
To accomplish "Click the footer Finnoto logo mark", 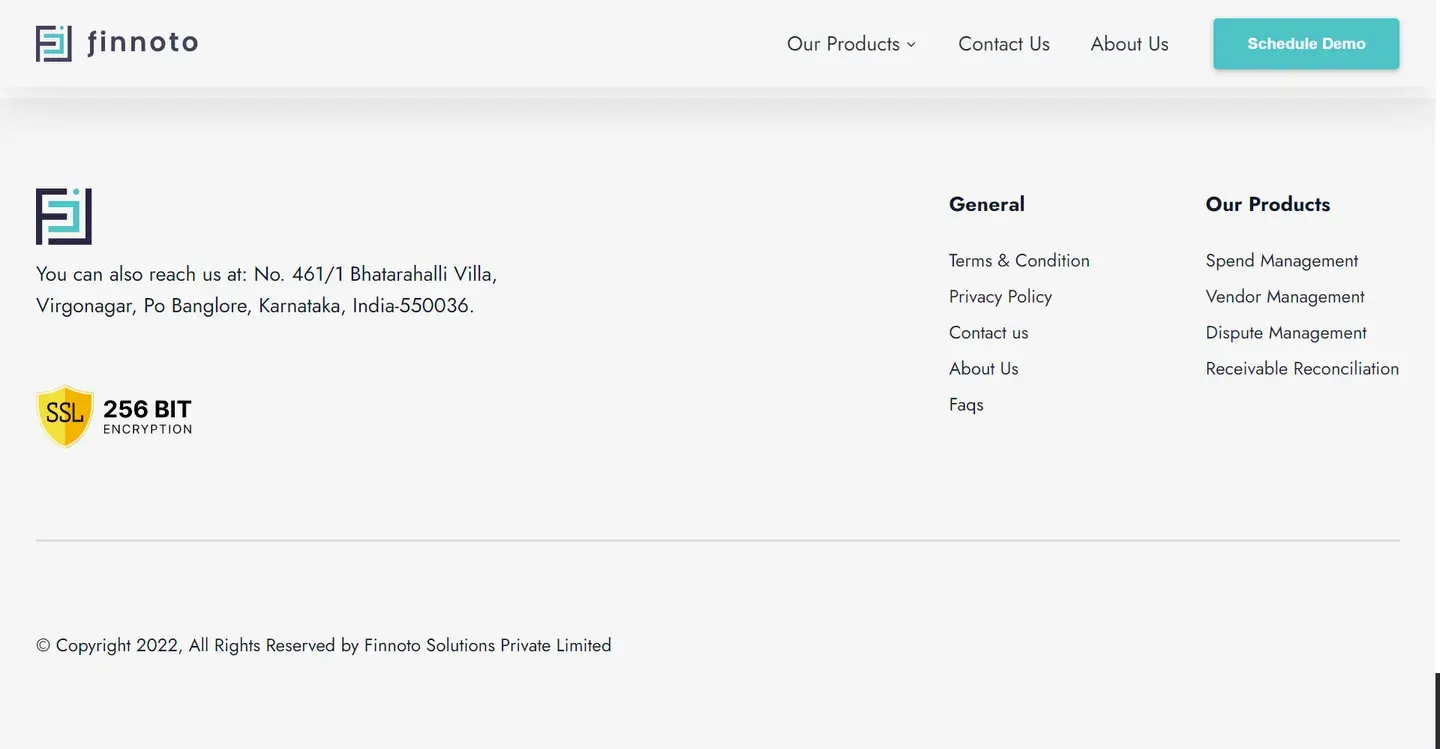I will point(64,216).
